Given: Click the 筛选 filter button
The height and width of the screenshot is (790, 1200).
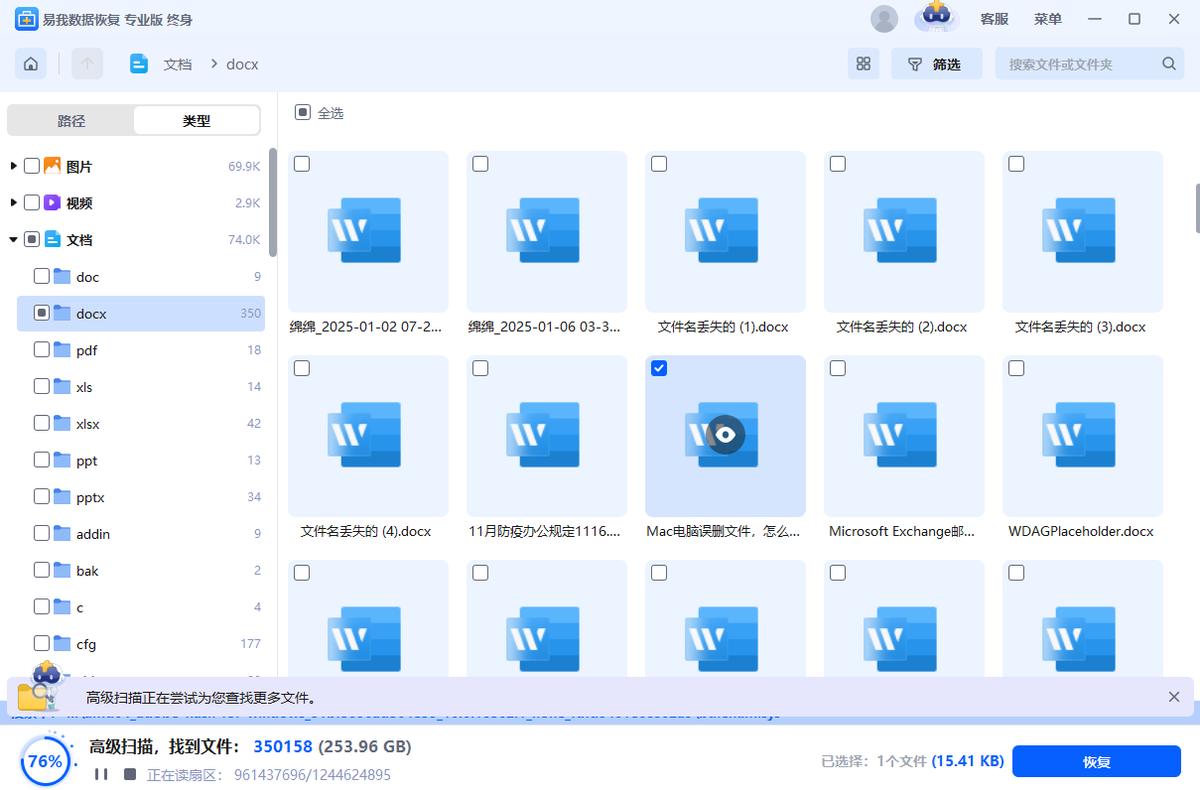Looking at the screenshot, I should tap(936, 64).
